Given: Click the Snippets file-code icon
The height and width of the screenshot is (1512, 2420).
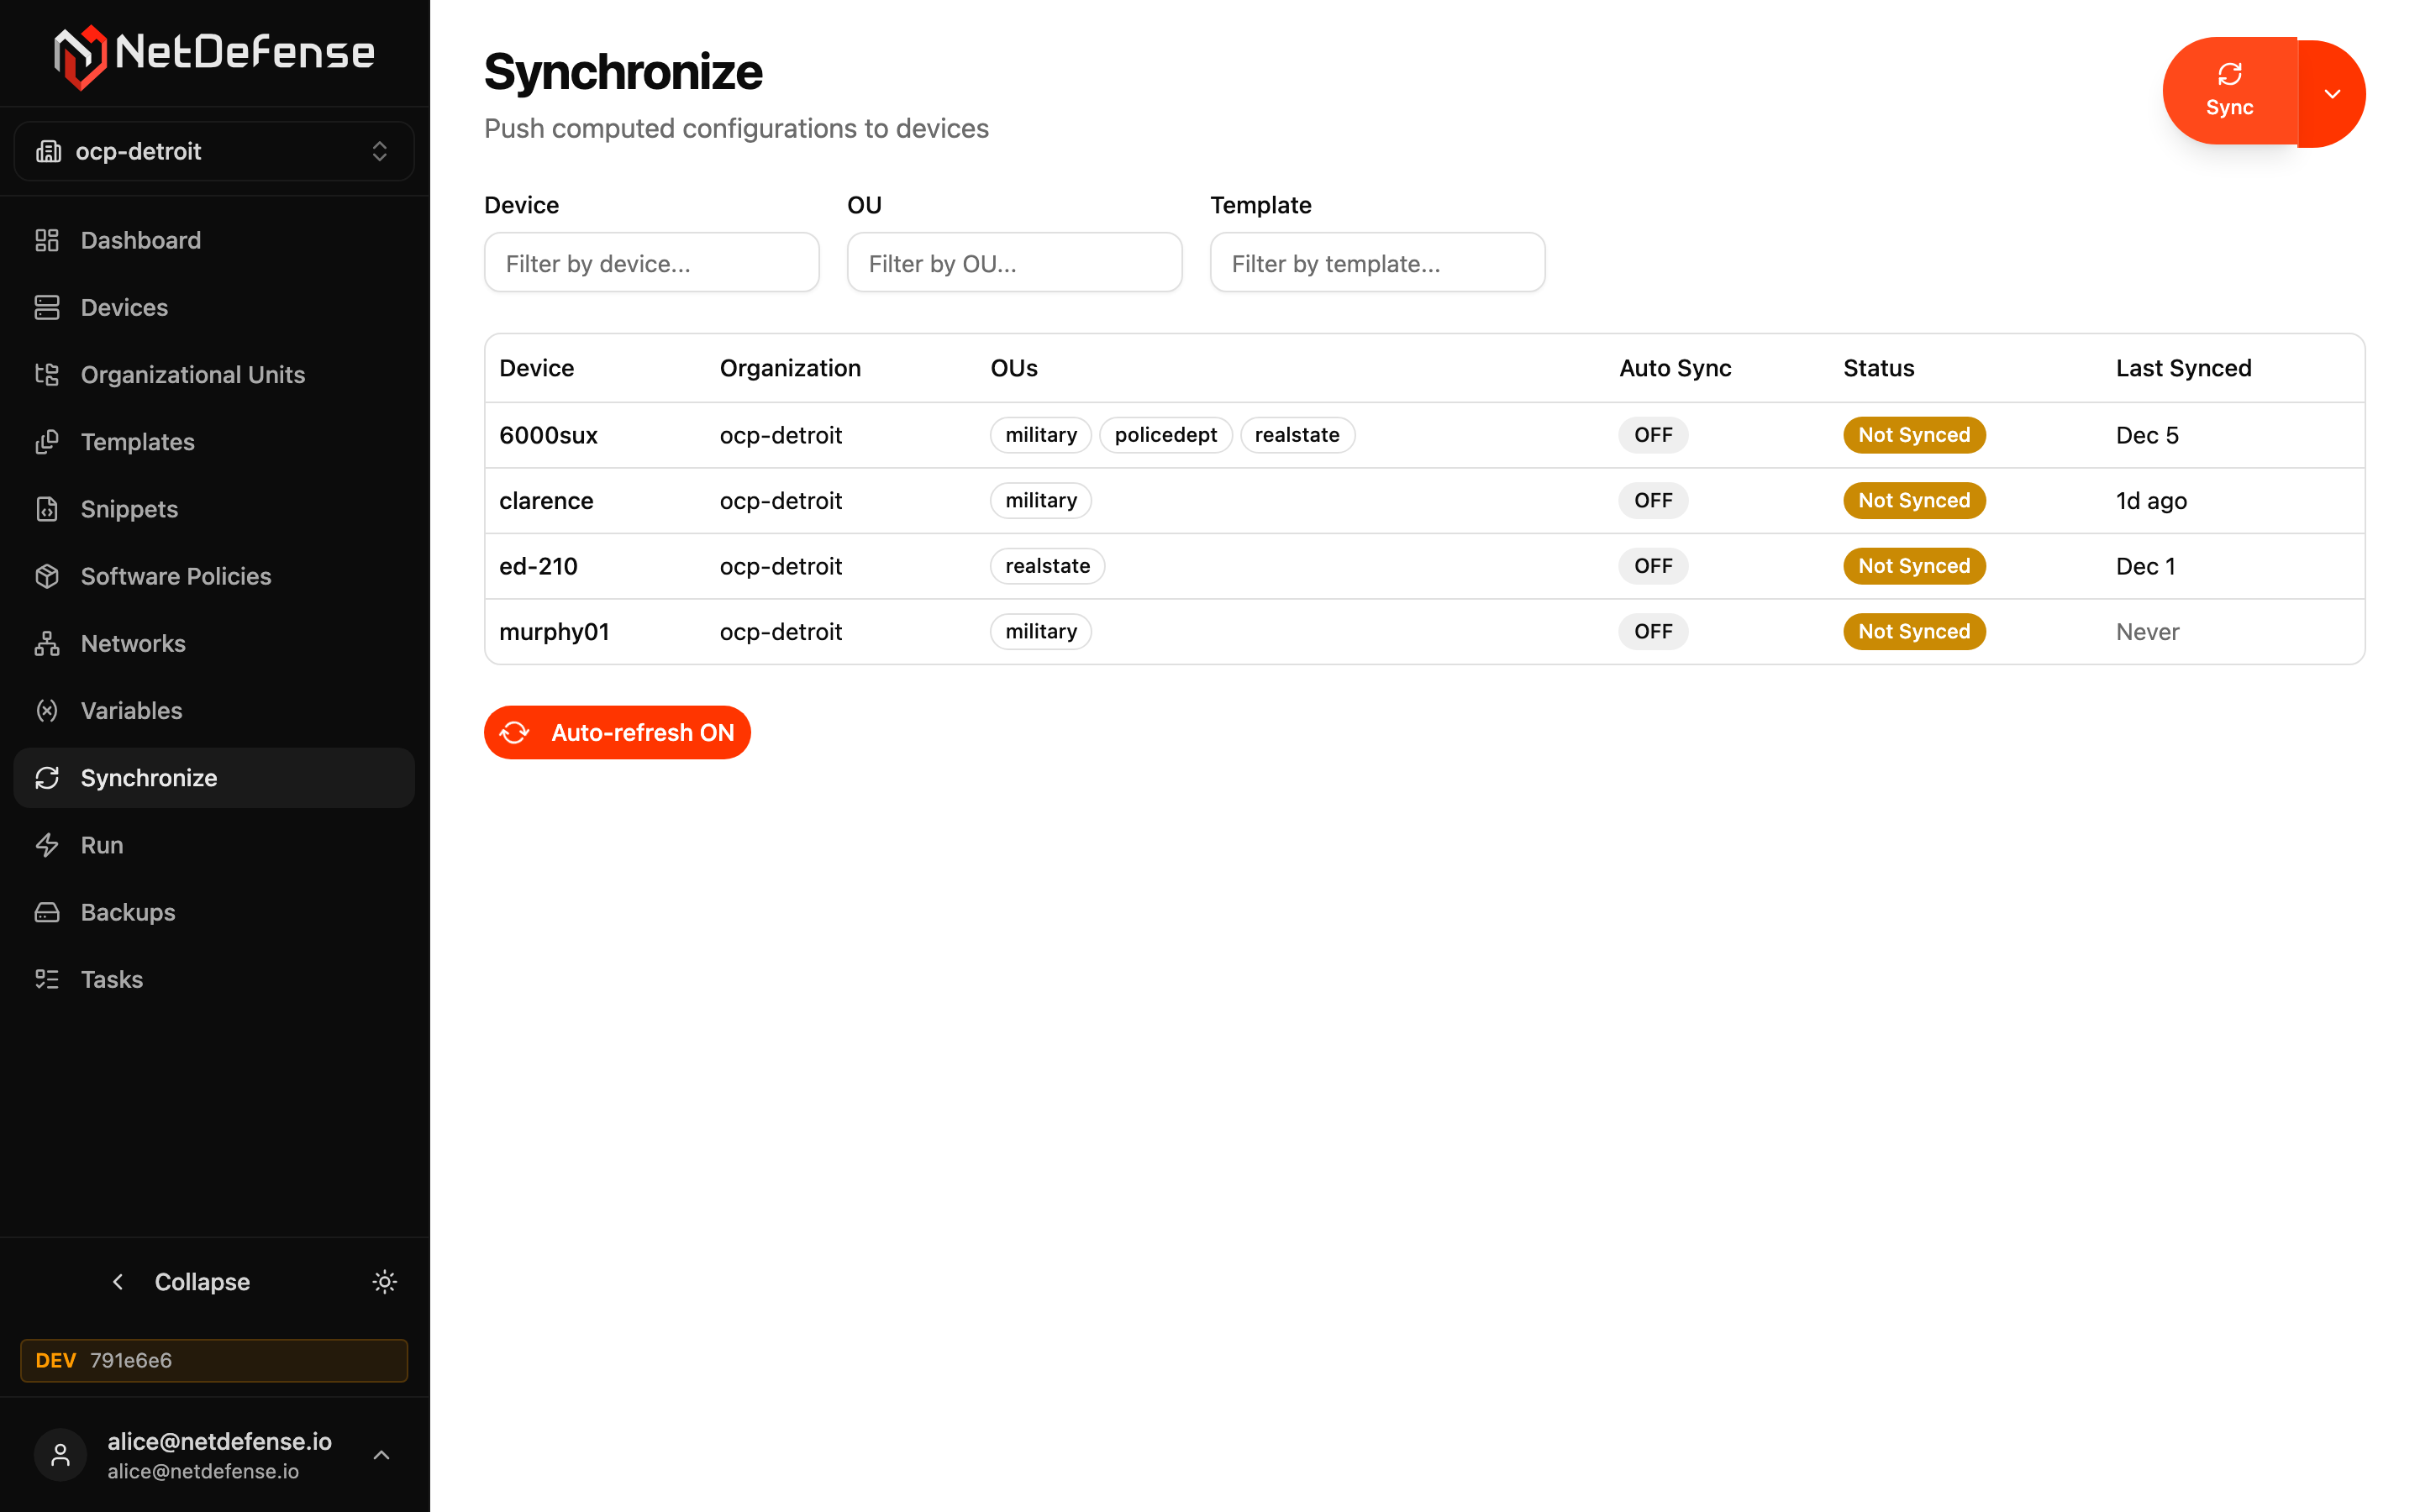Looking at the screenshot, I should (x=47, y=509).
